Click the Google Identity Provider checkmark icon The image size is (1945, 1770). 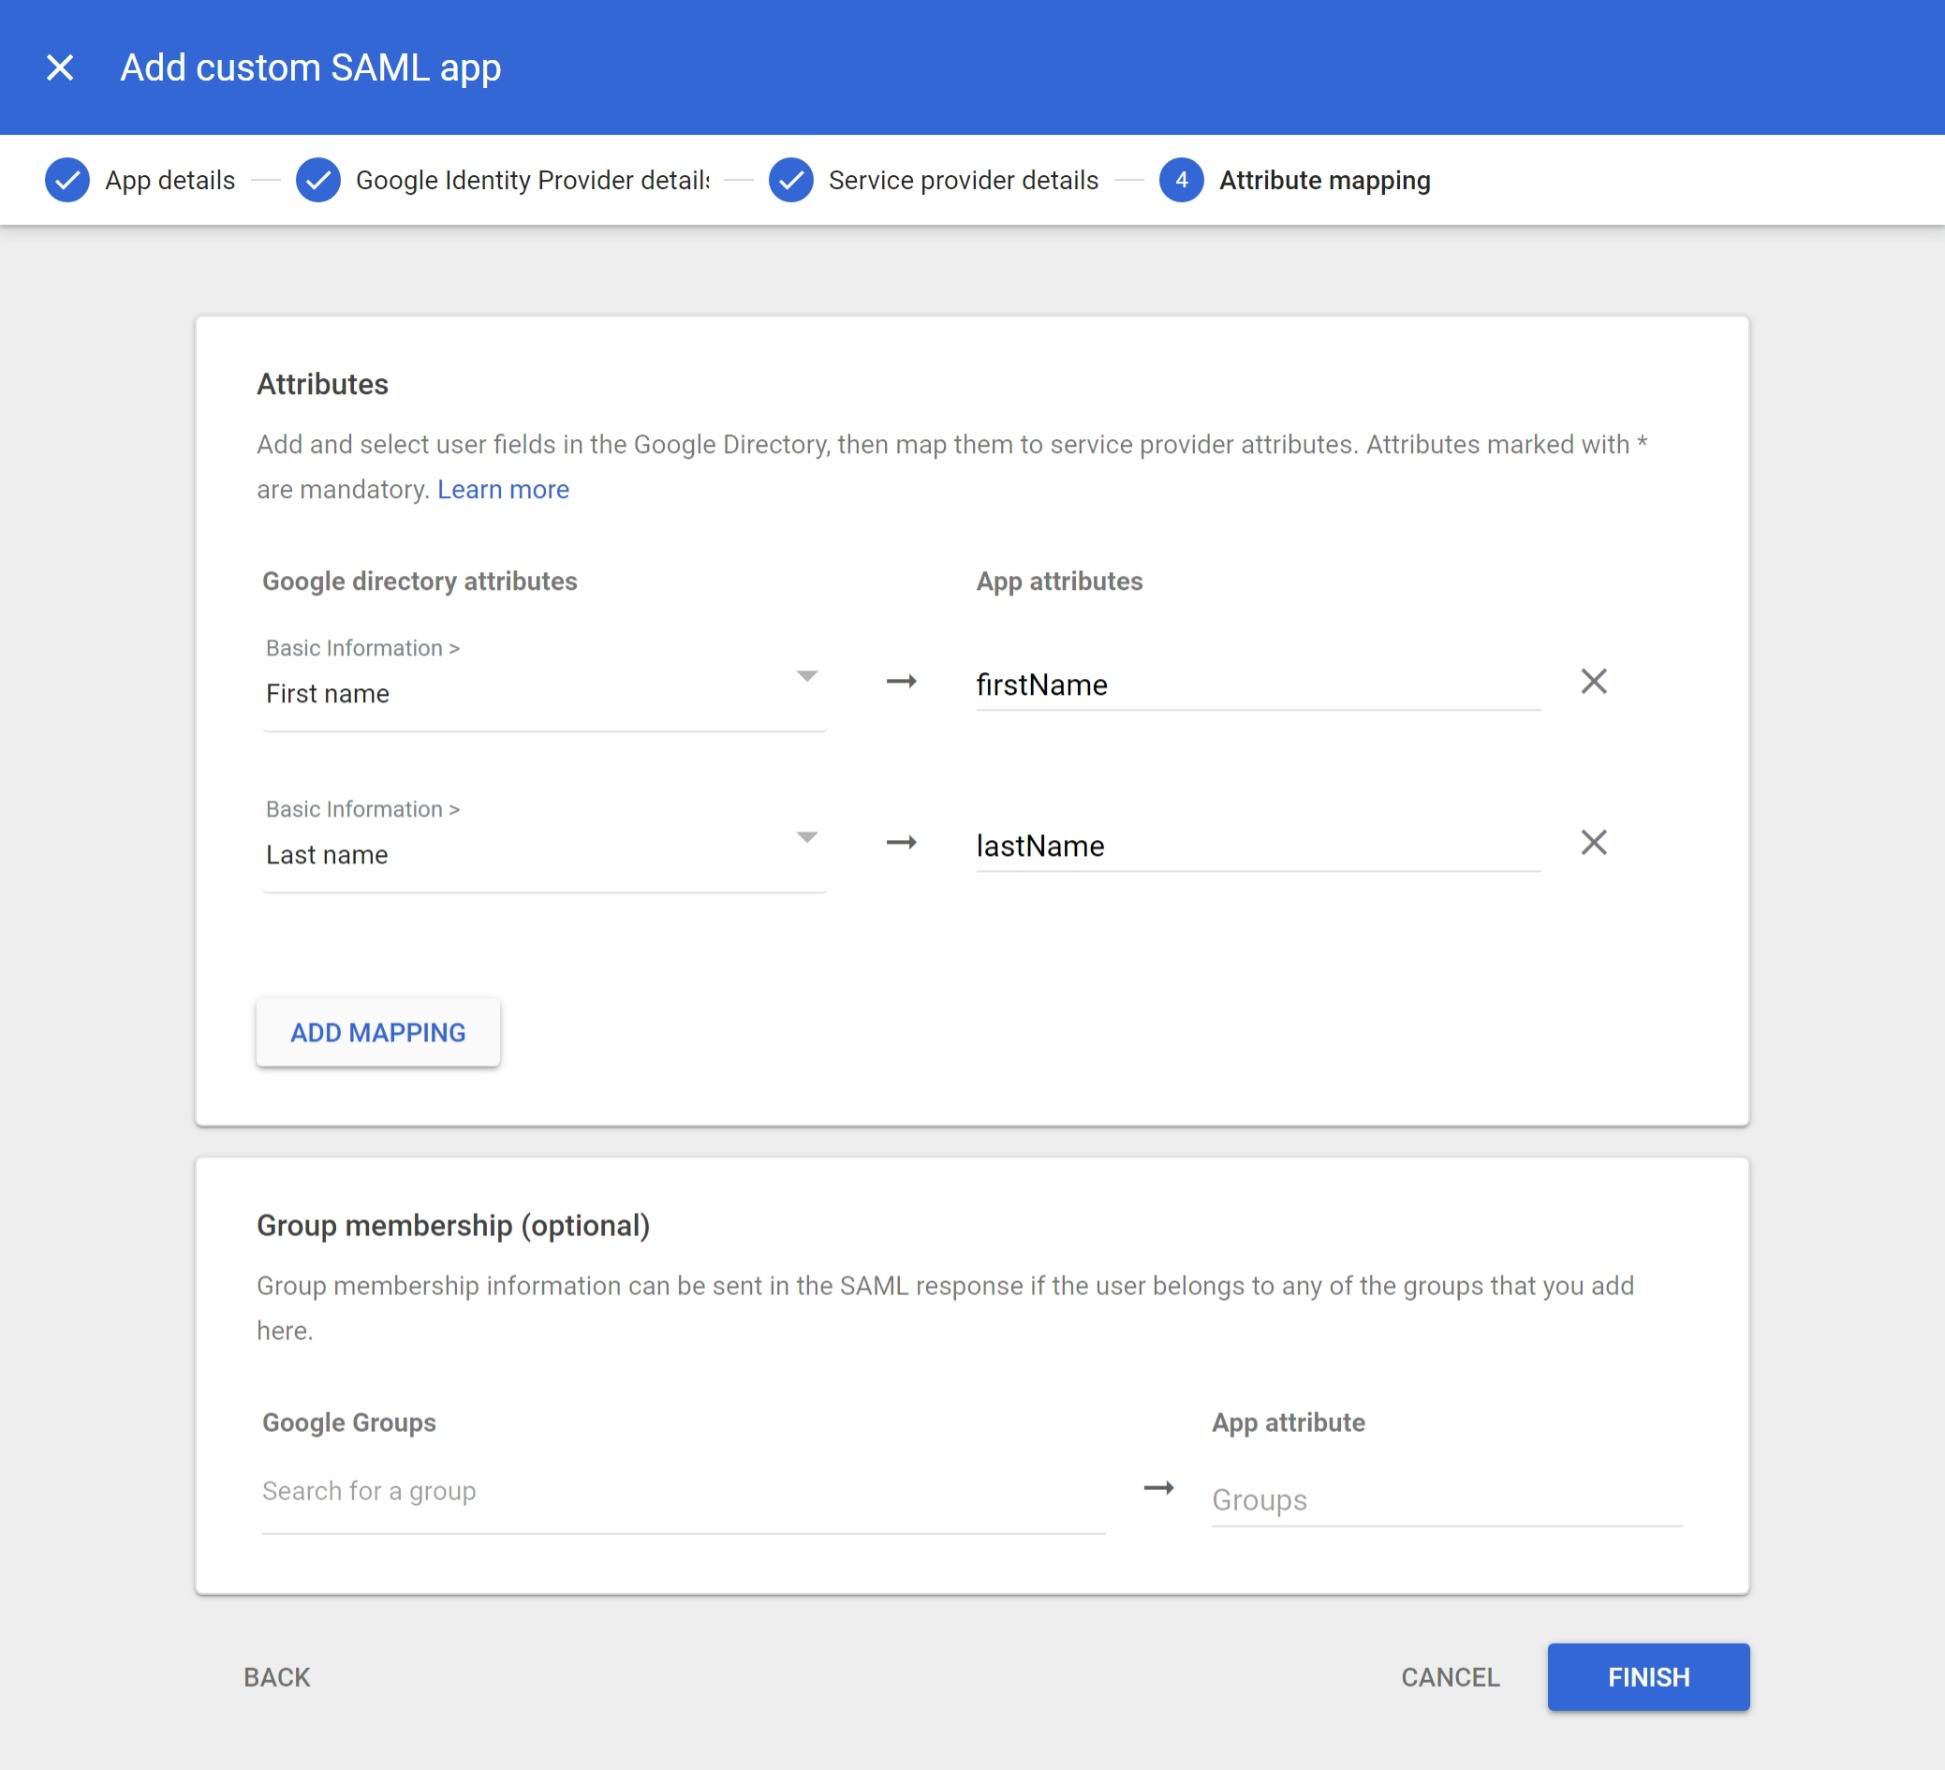click(x=318, y=180)
